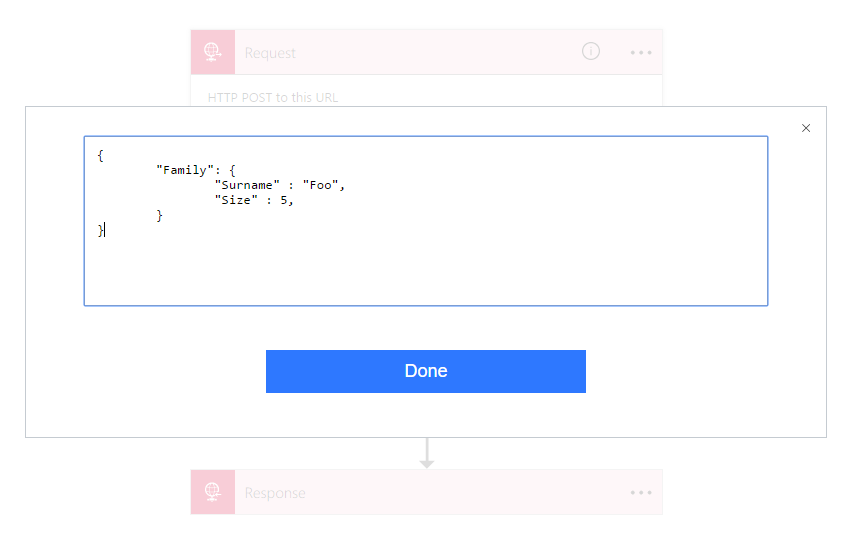Place cursor on the "Foo" value

coord(321,185)
